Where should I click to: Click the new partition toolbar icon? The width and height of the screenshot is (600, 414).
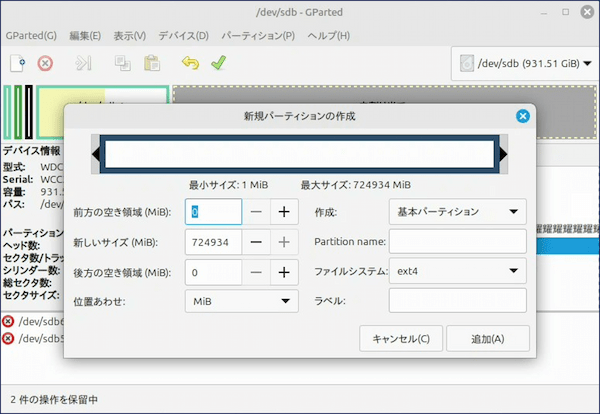pos(17,63)
